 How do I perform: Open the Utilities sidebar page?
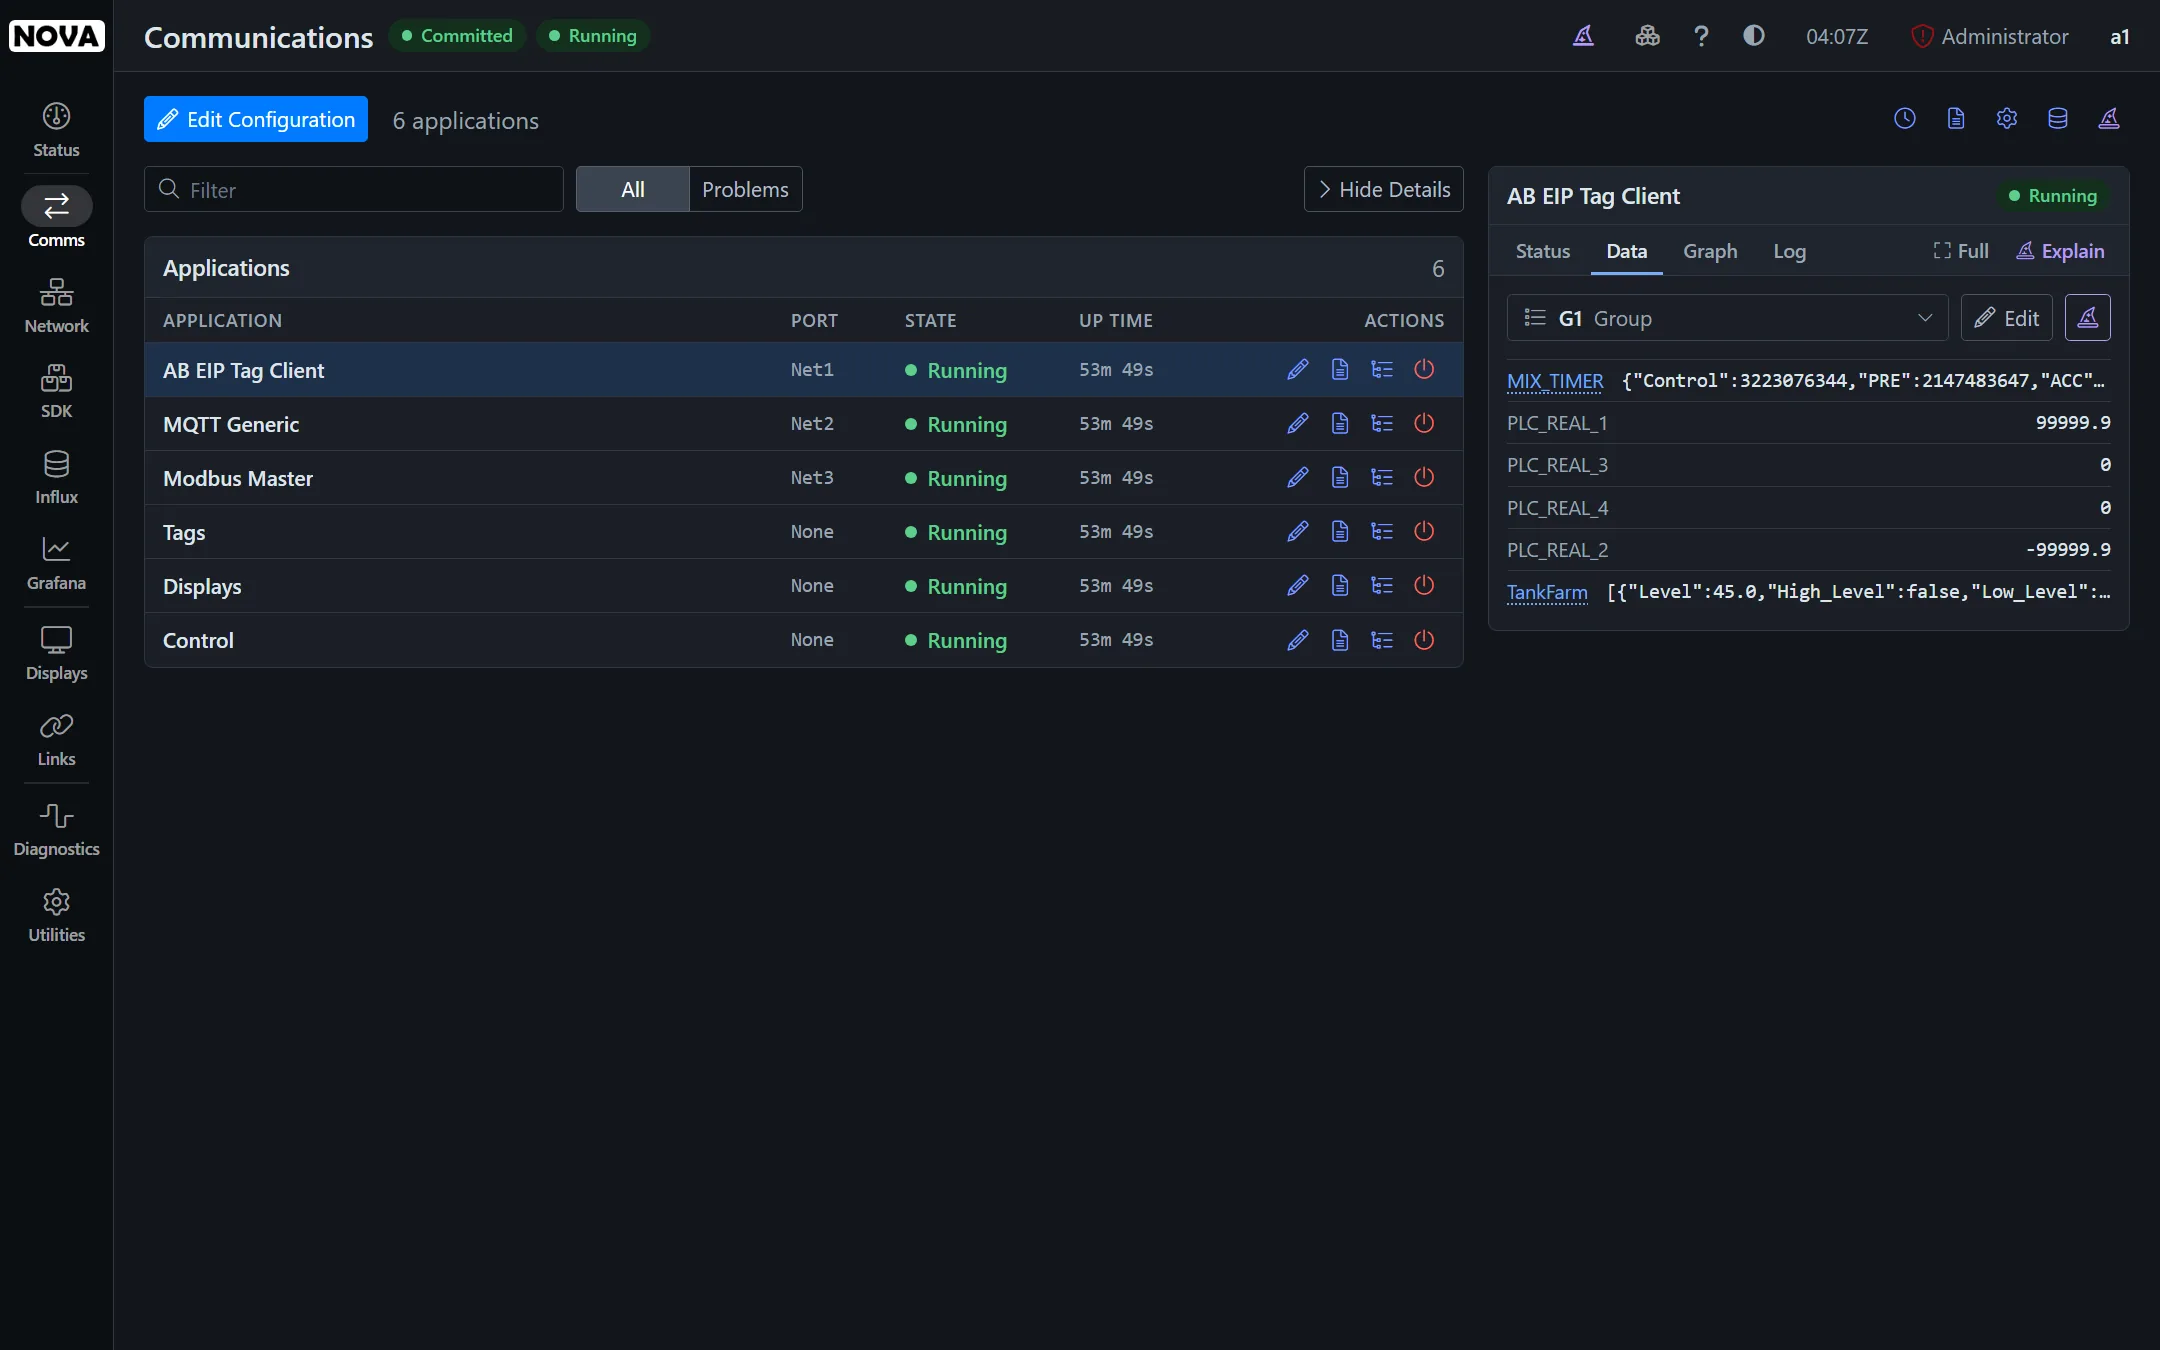coord(56,915)
